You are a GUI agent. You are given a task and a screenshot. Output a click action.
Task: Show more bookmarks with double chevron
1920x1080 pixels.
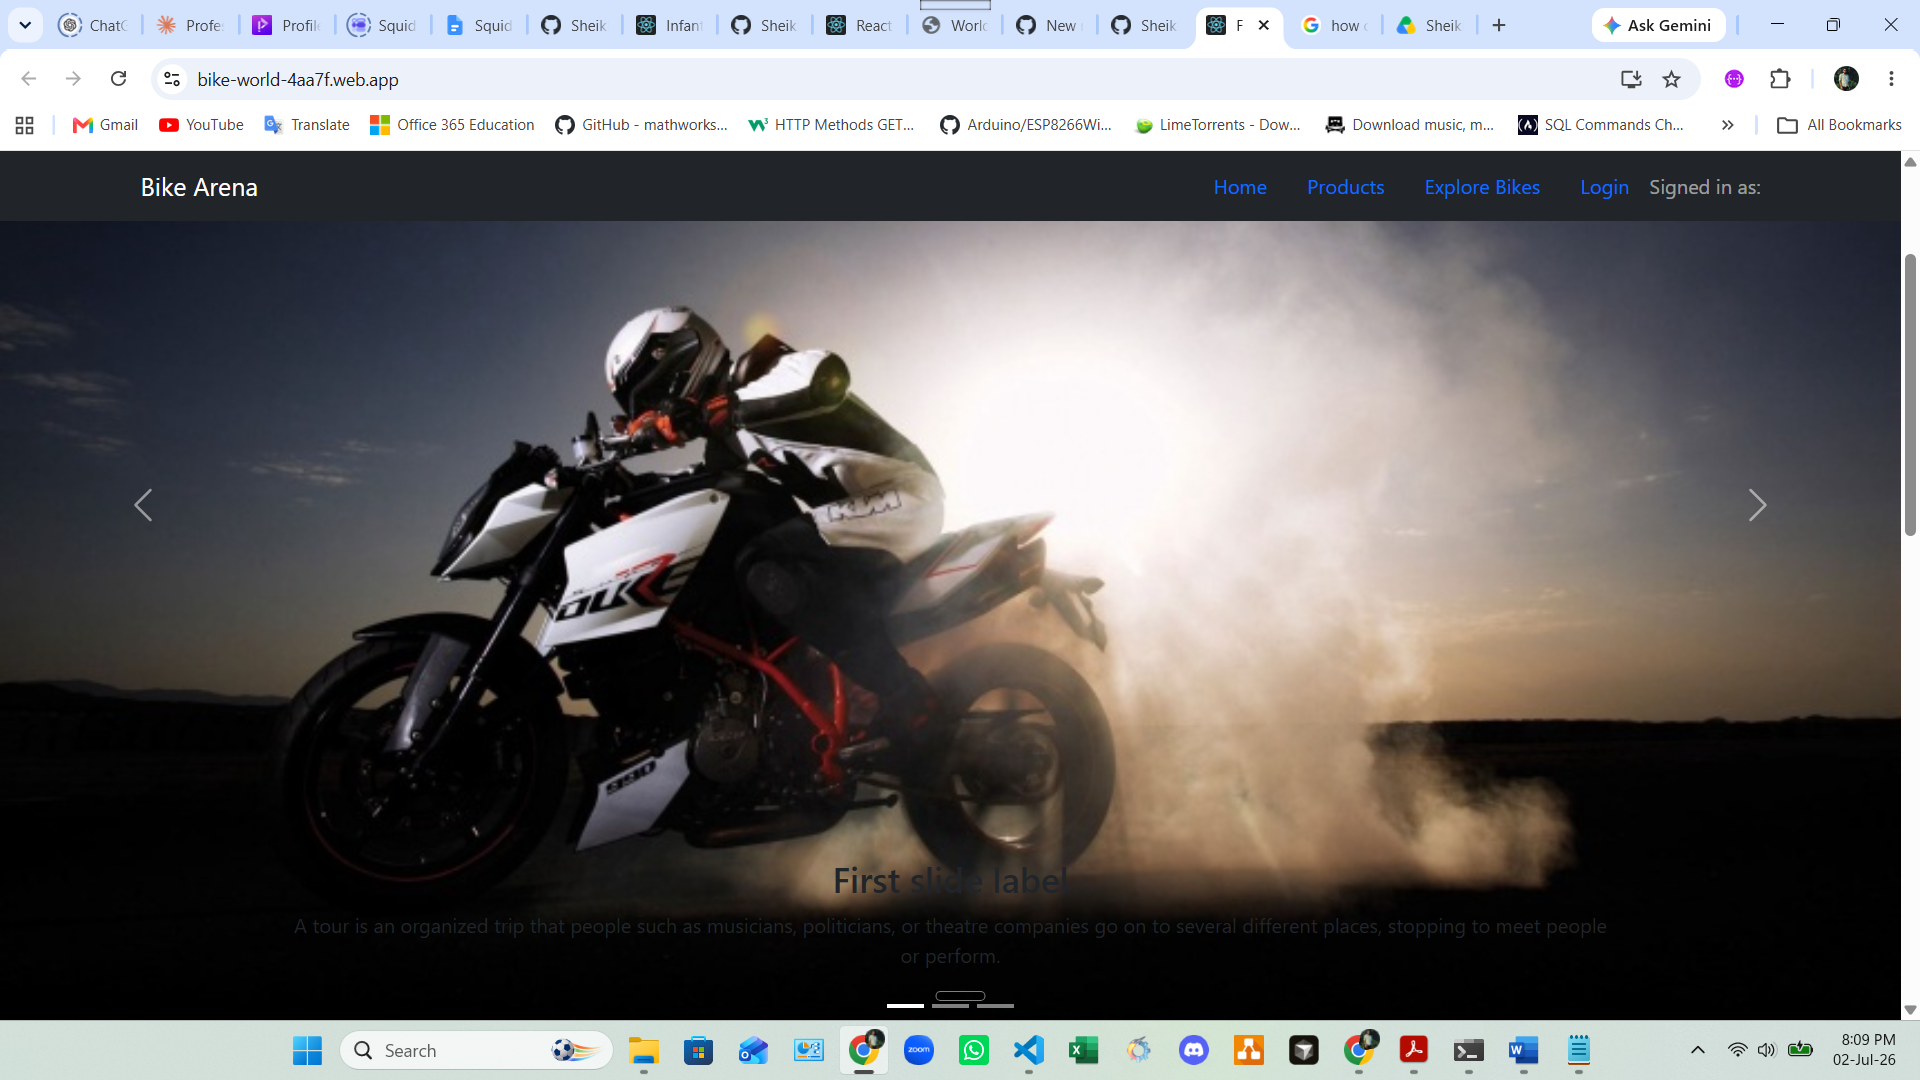(x=1727, y=125)
